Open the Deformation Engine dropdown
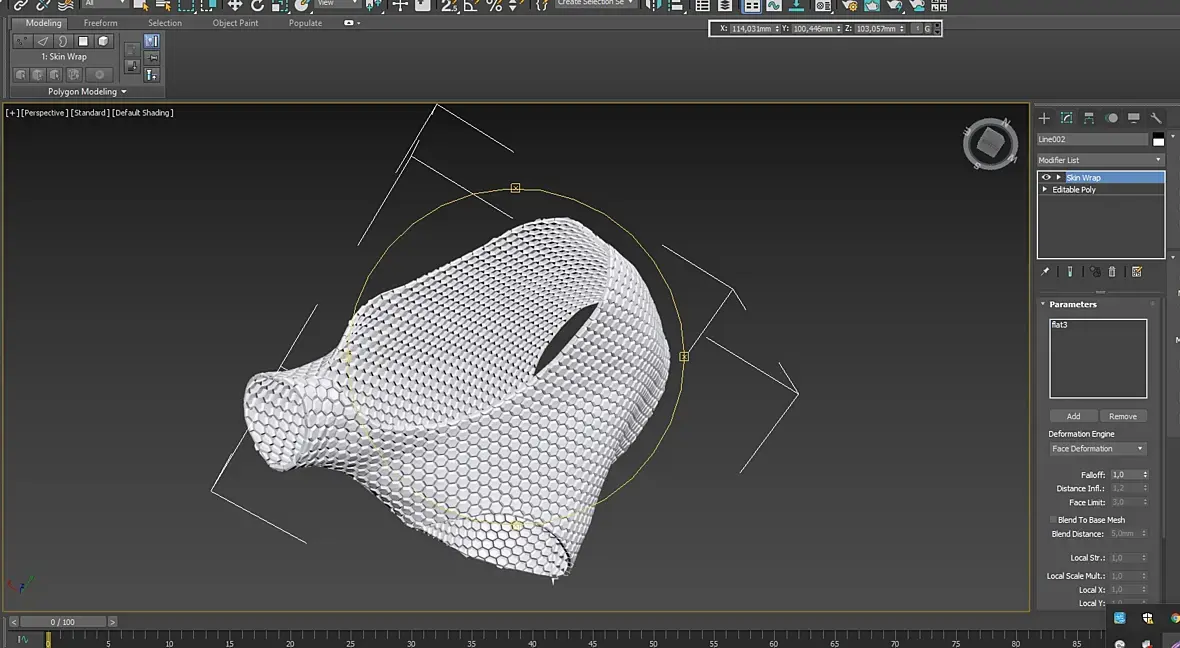The height and width of the screenshot is (648, 1180). (x=1097, y=449)
